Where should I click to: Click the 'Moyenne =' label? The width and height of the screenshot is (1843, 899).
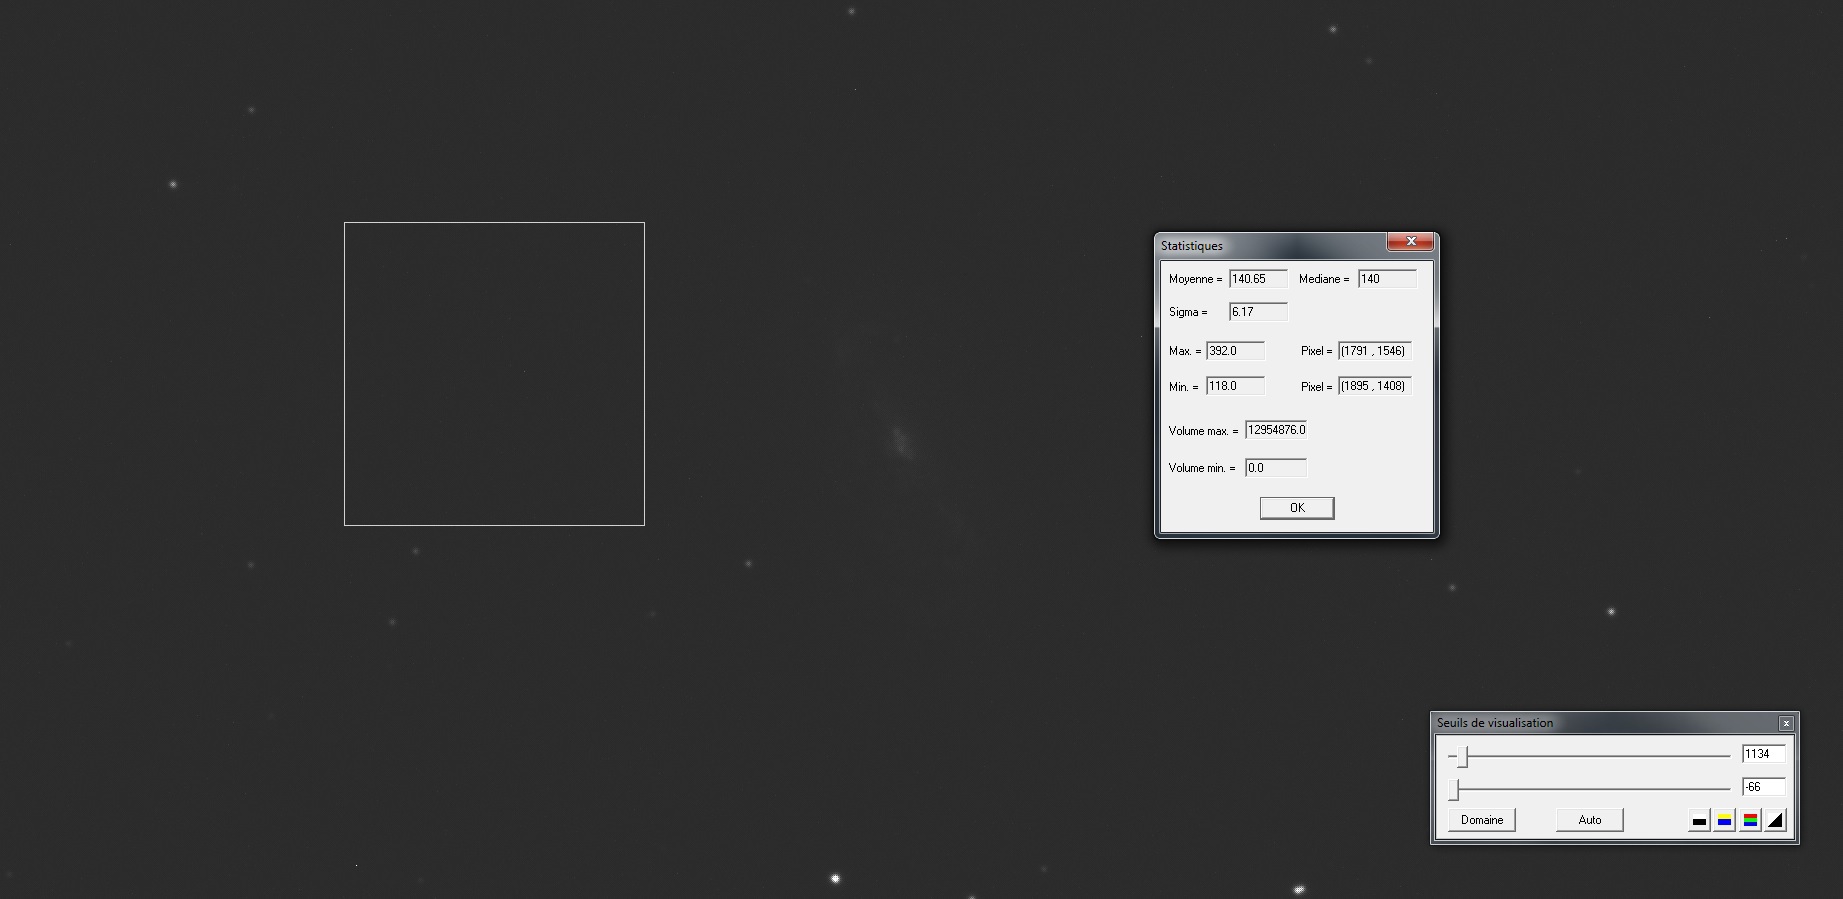tap(1195, 279)
